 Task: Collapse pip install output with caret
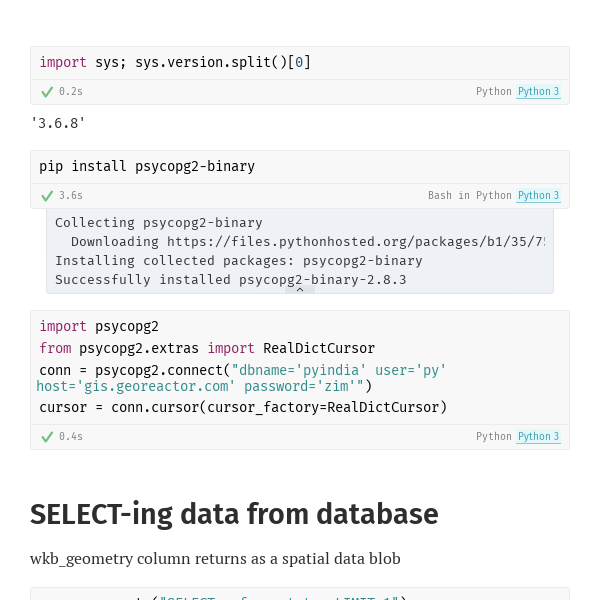(300, 290)
